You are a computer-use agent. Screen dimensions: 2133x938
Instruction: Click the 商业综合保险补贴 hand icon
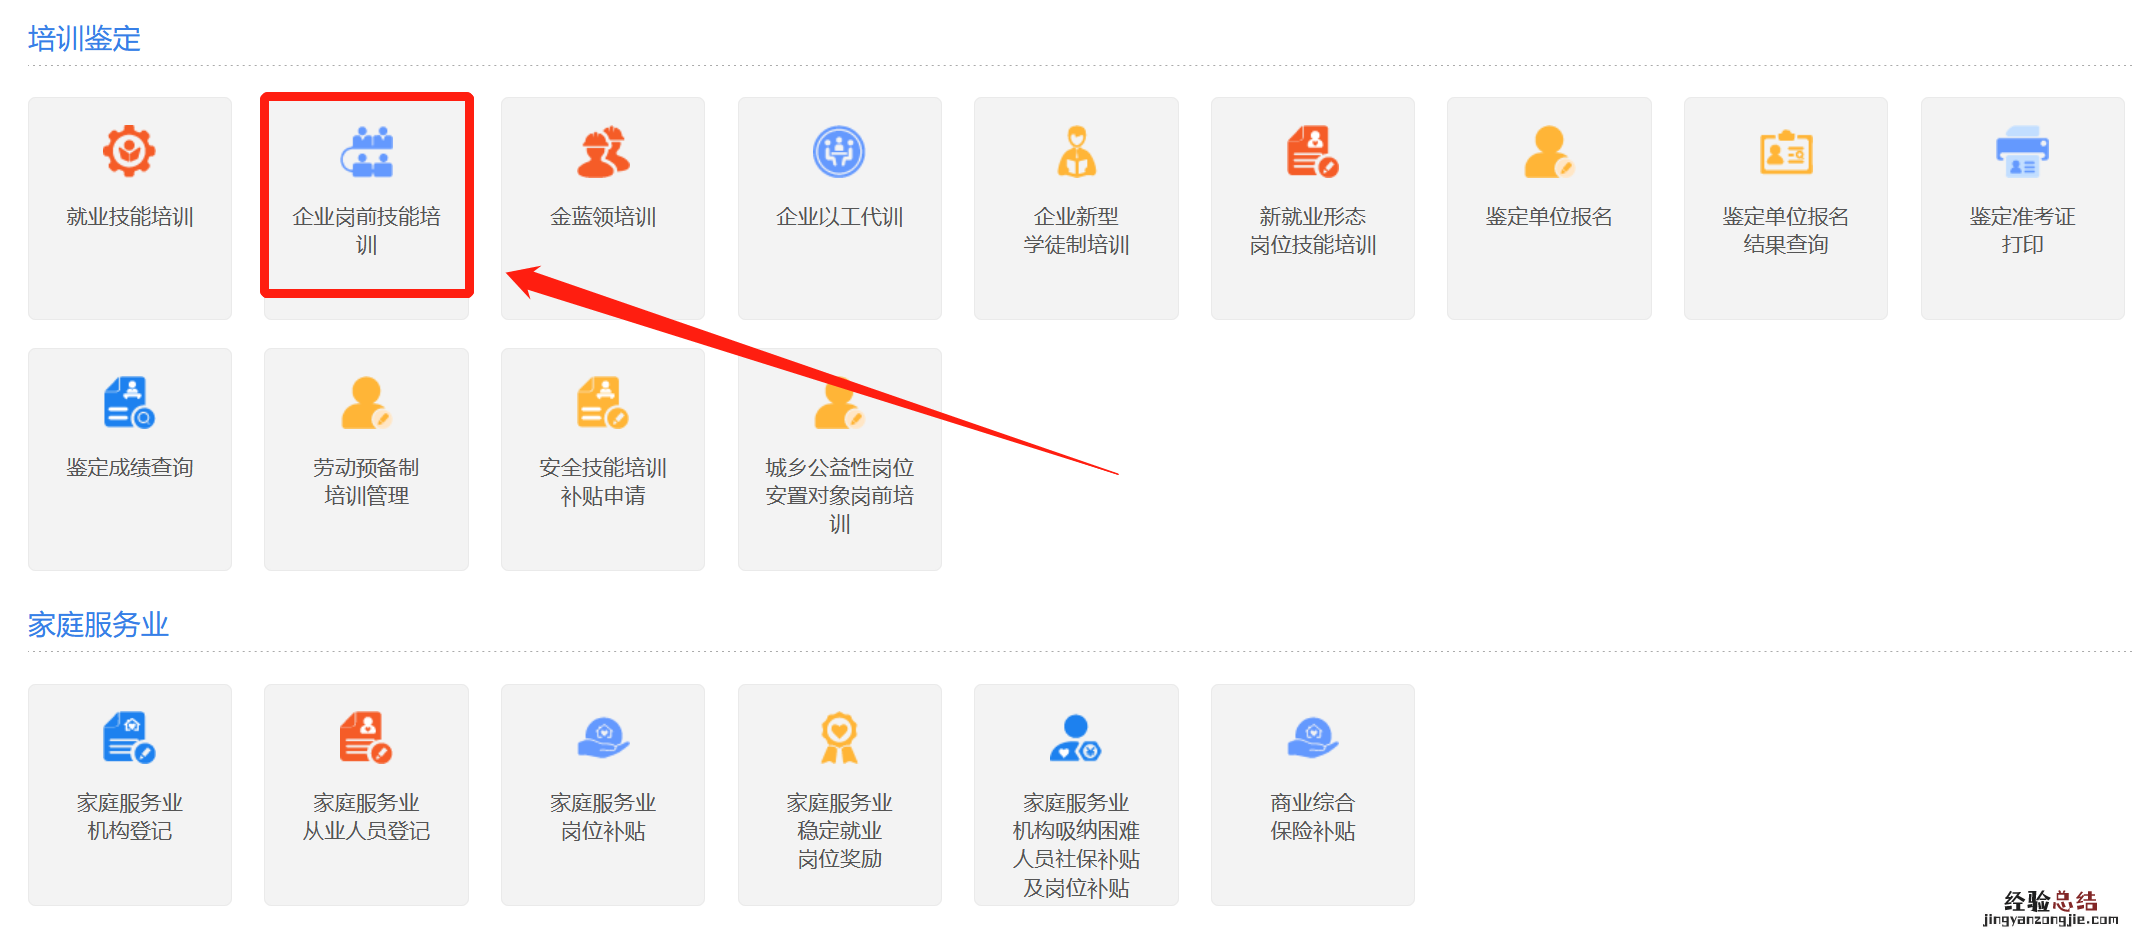point(1313,738)
